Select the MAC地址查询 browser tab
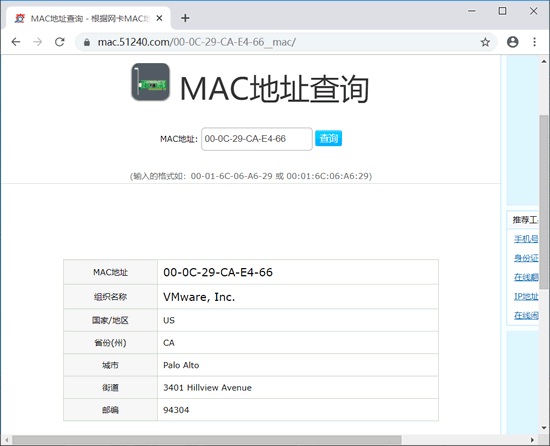The image size is (550, 446). coord(88,18)
